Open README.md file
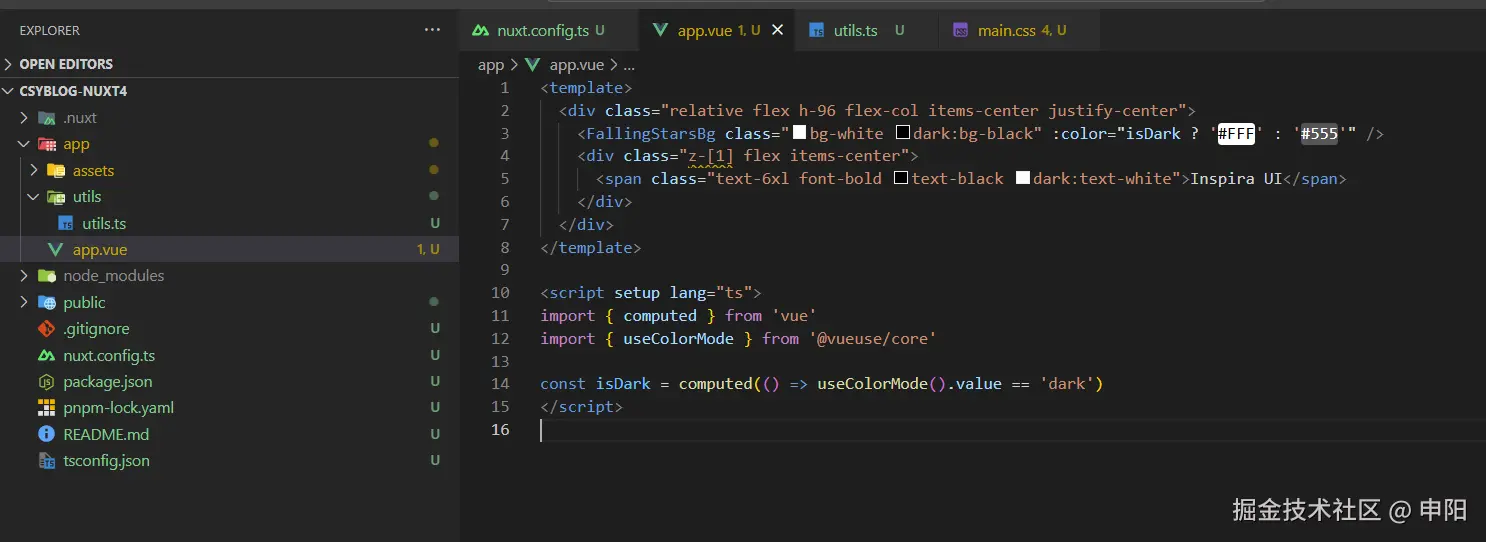1486x542 pixels. pyautogui.click(x=229, y=434)
